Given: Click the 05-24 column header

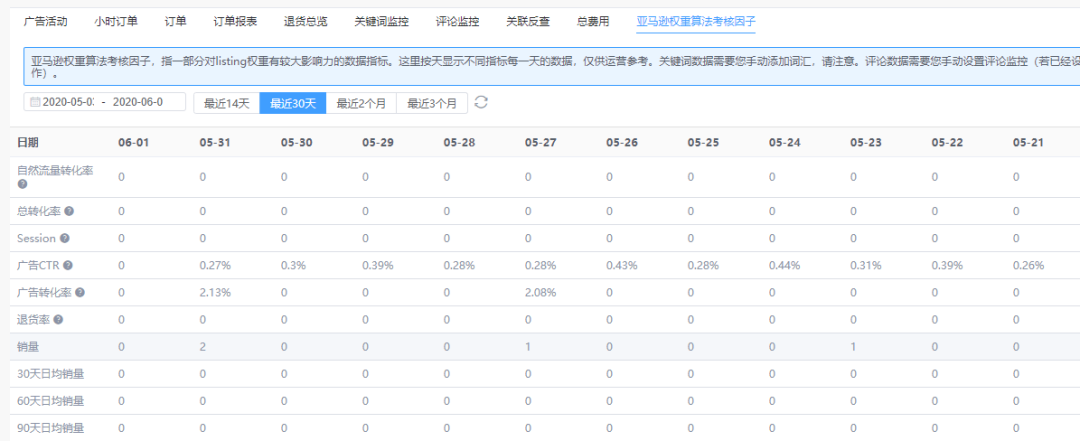Looking at the screenshot, I should pyautogui.click(x=785, y=143).
